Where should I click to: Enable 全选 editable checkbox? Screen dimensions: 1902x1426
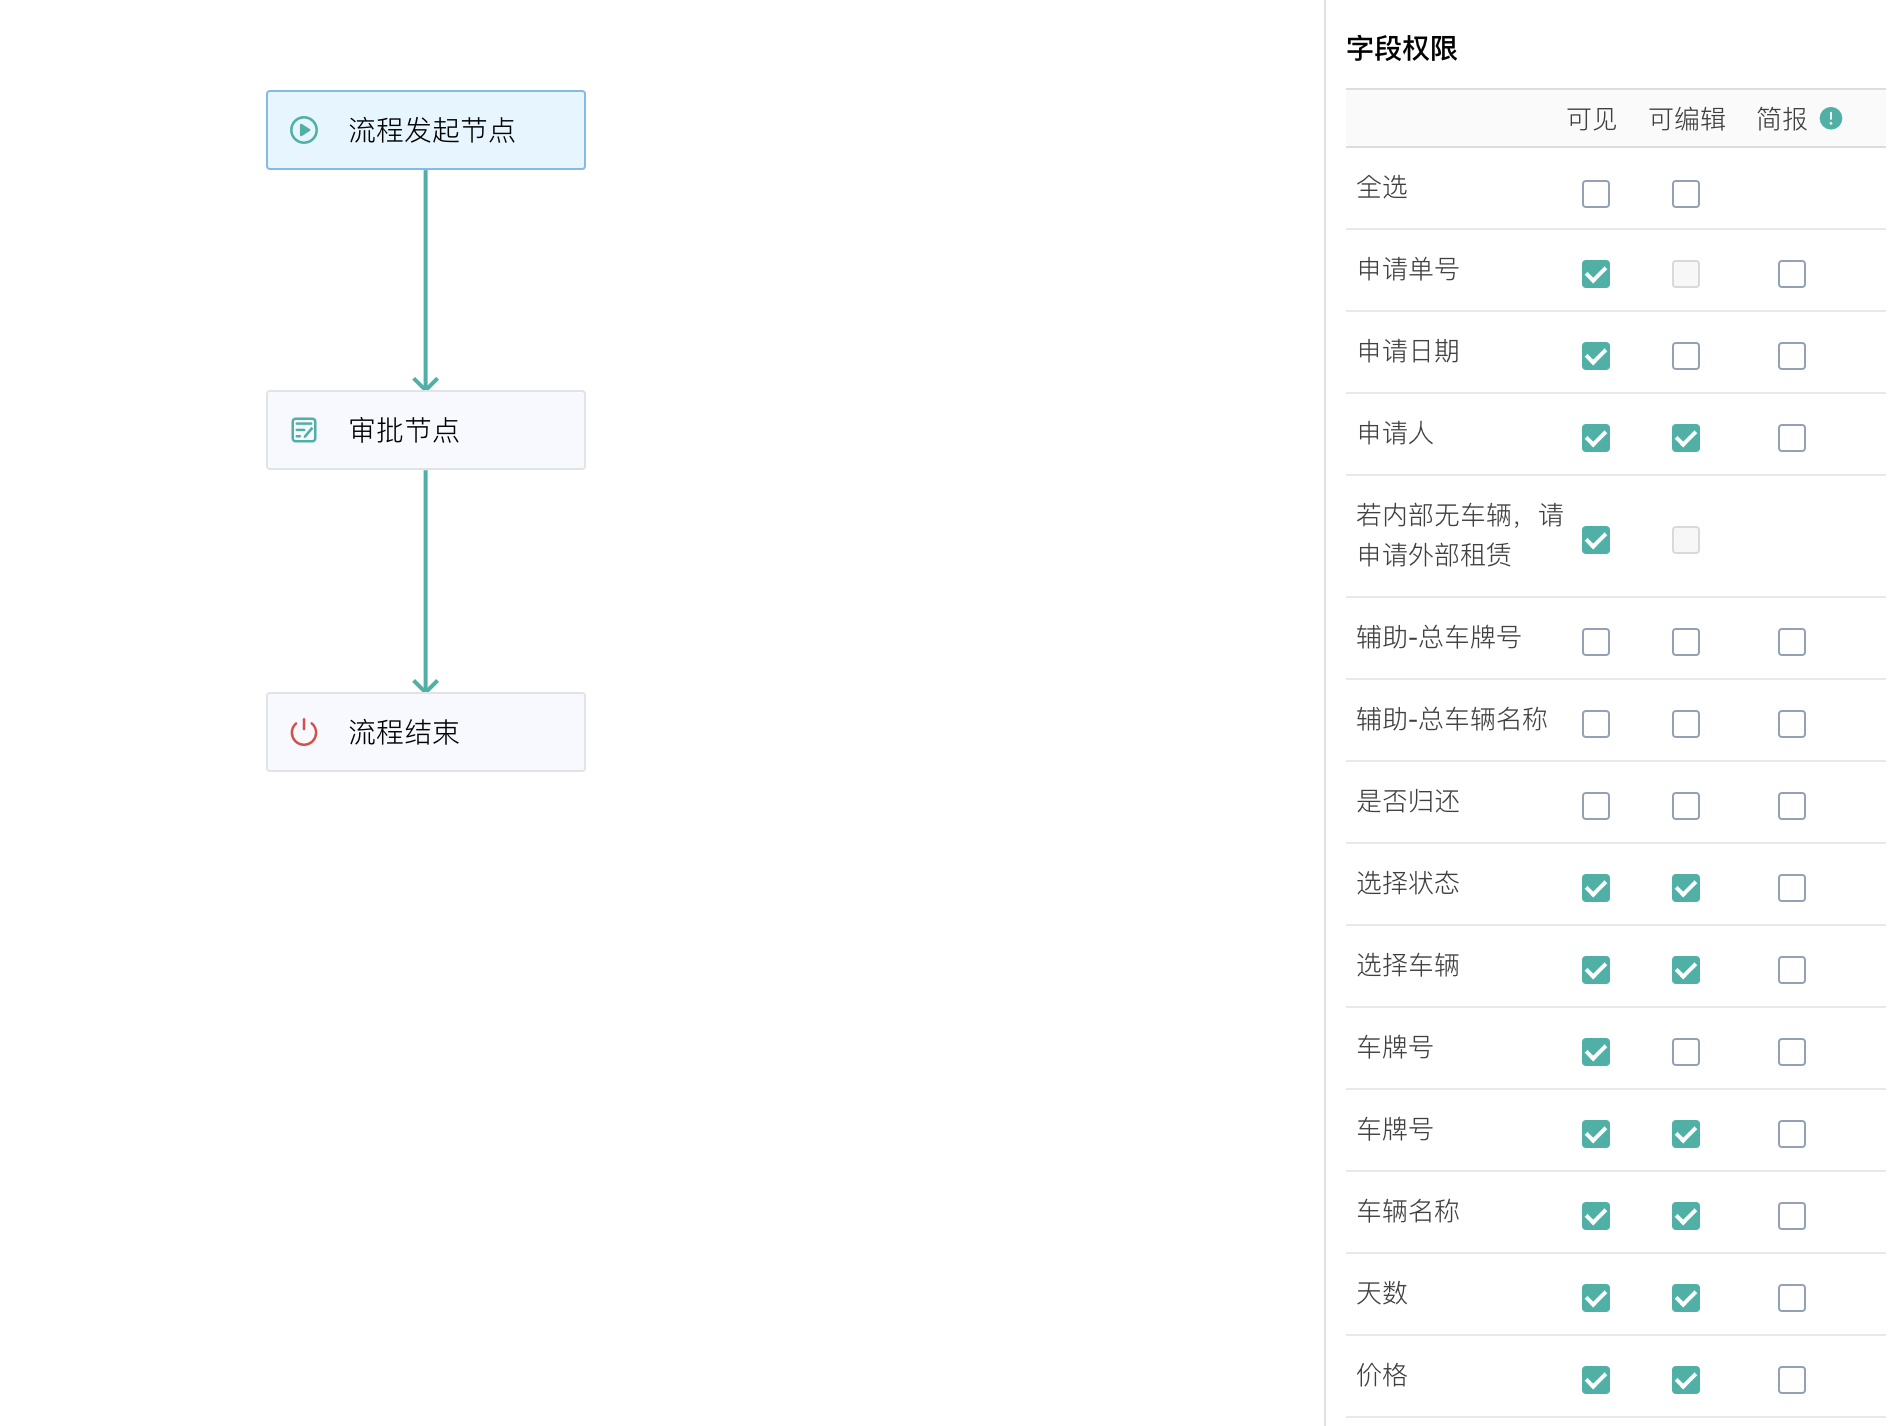tap(1685, 194)
